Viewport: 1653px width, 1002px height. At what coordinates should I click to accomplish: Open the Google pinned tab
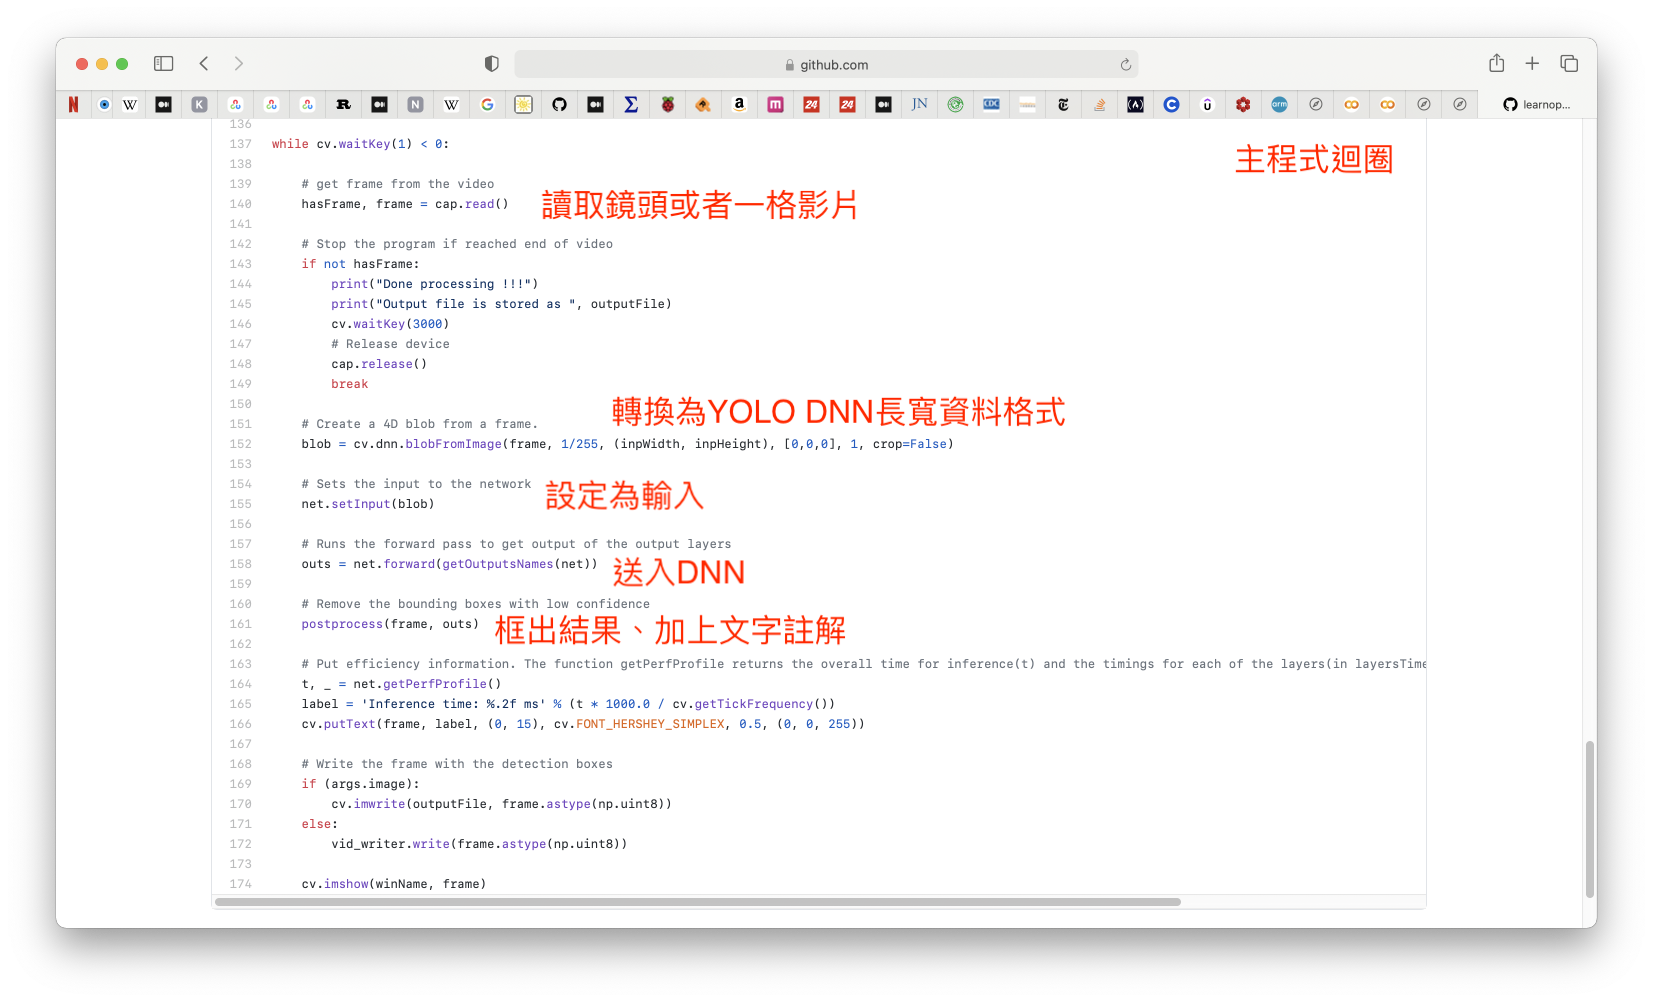click(x=487, y=104)
